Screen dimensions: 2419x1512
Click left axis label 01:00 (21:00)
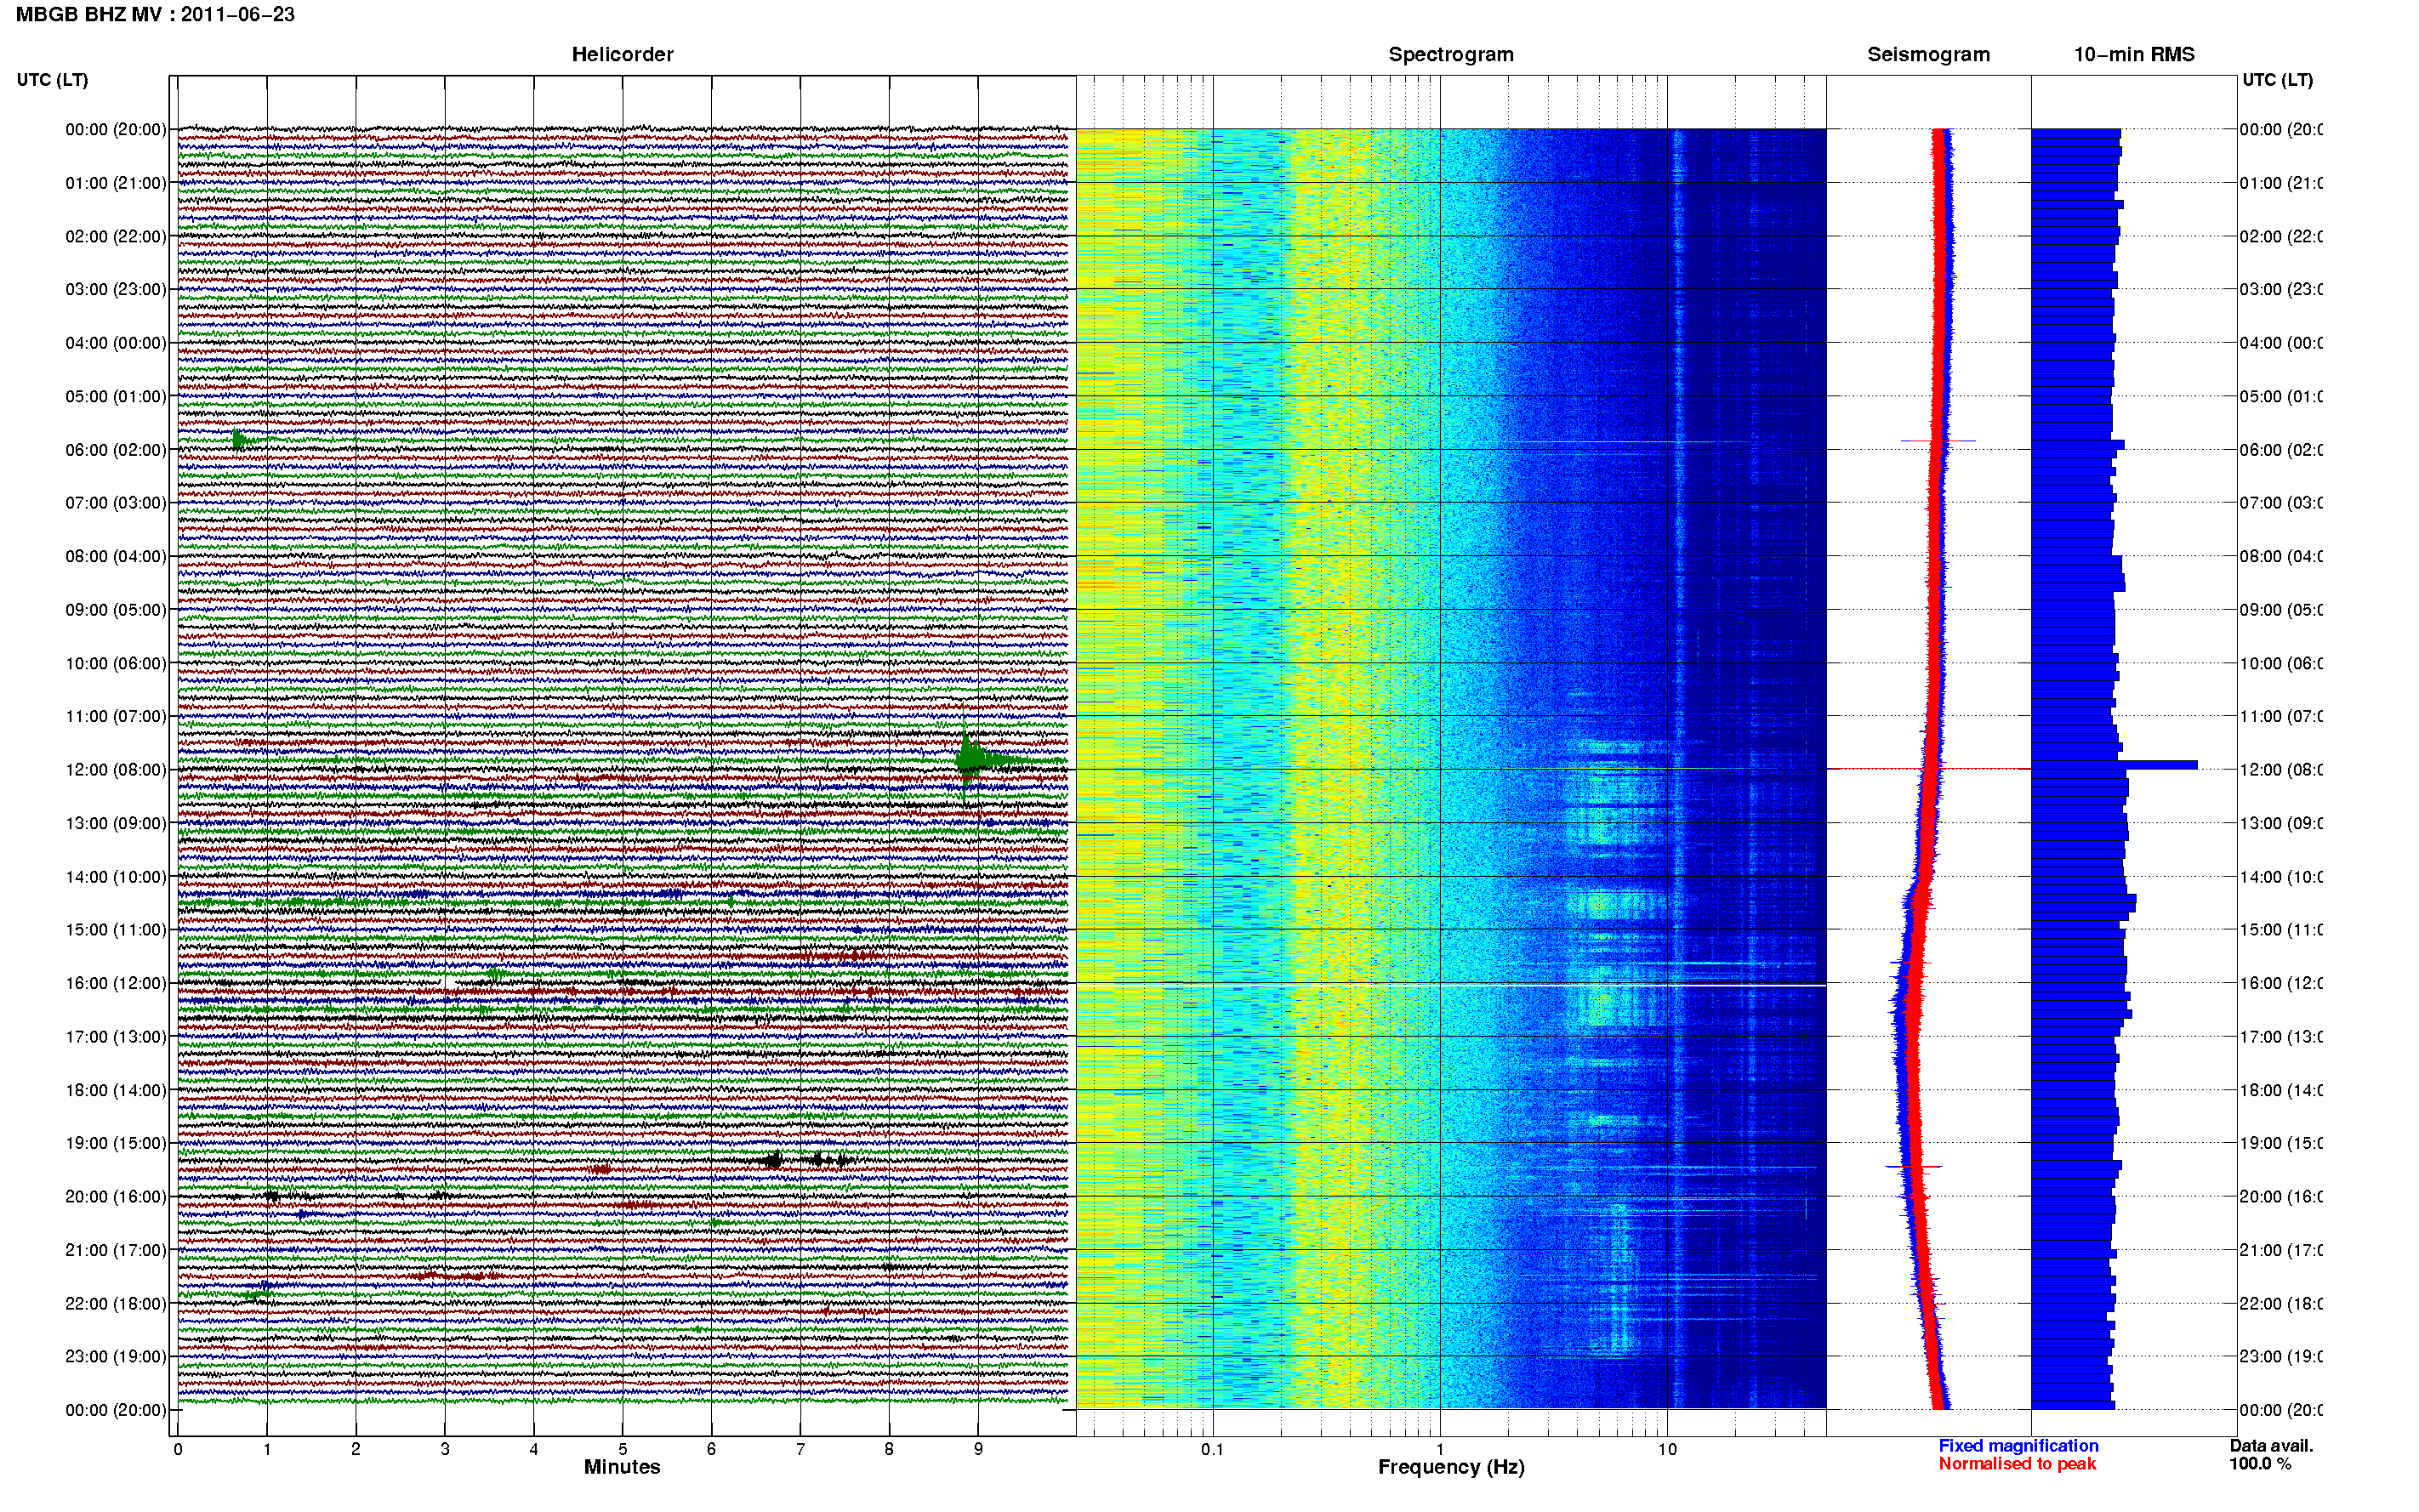(x=115, y=183)
